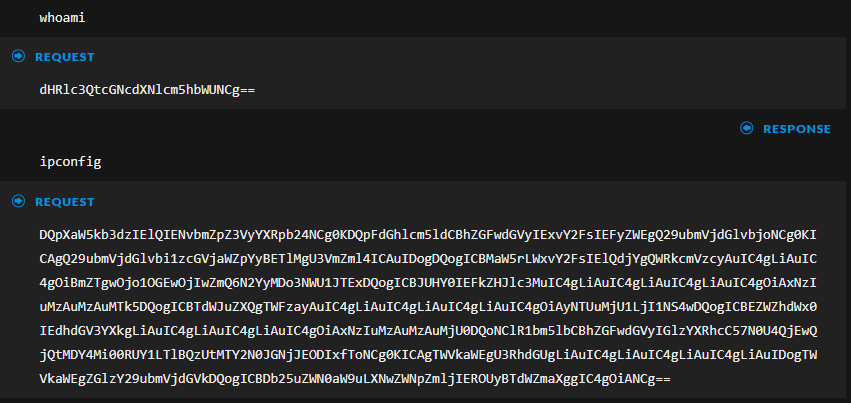Select the second REQUEST label above the long block
This screenshot has height=403, width=851.
point(64,202)
